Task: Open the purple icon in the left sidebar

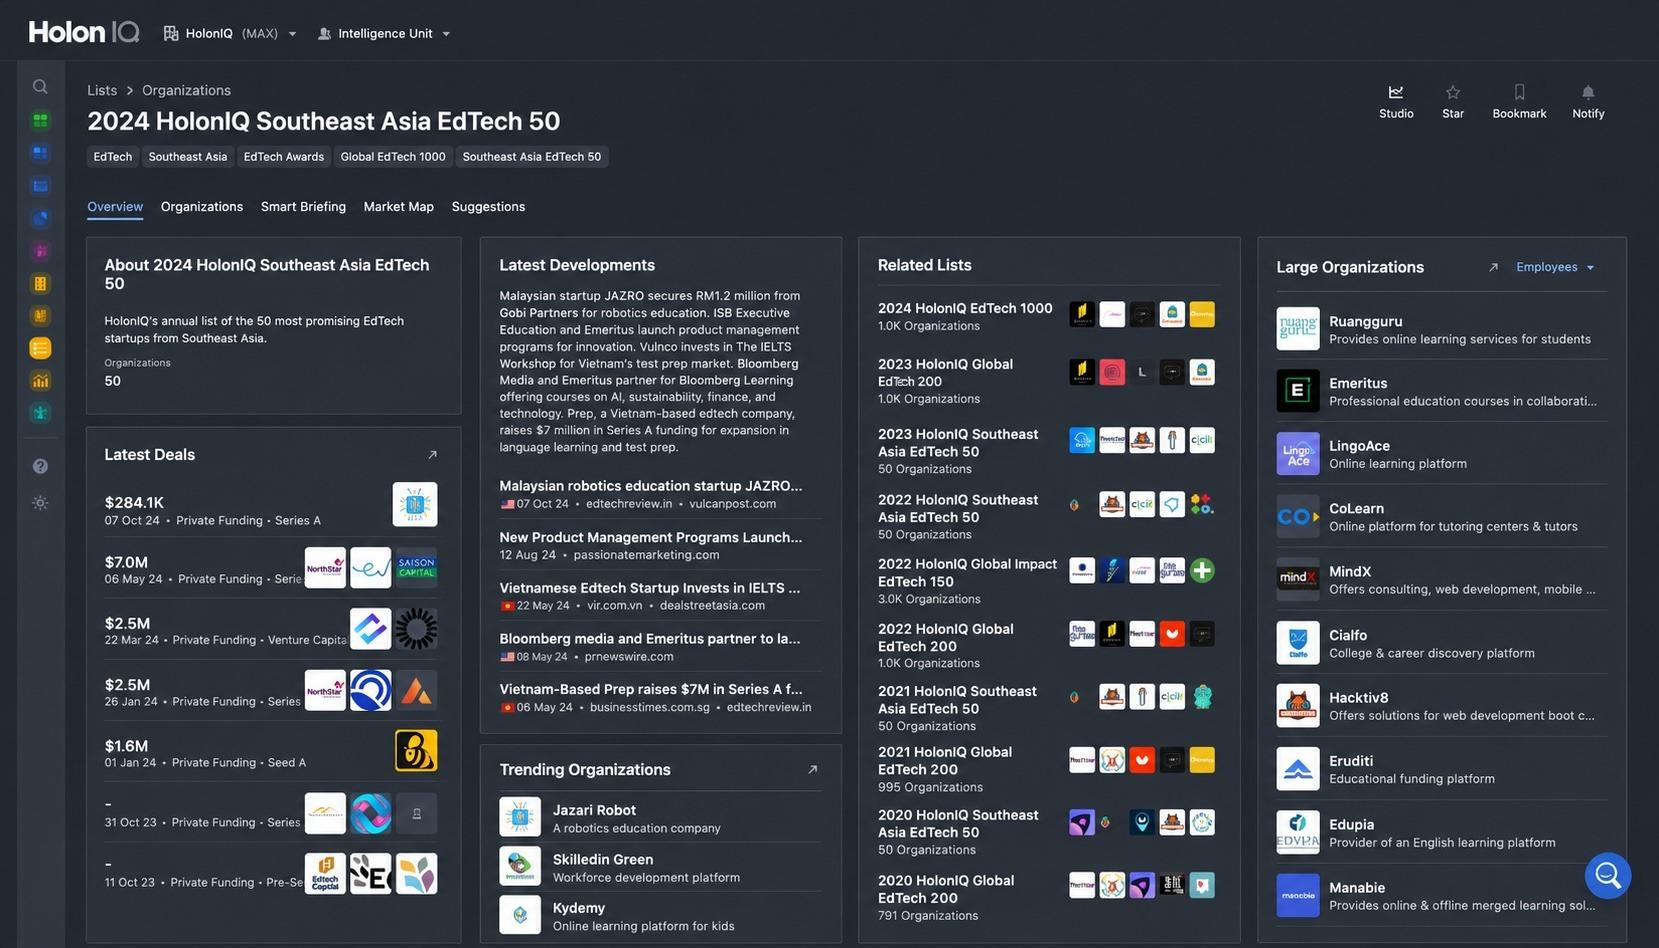Action: 40,251
